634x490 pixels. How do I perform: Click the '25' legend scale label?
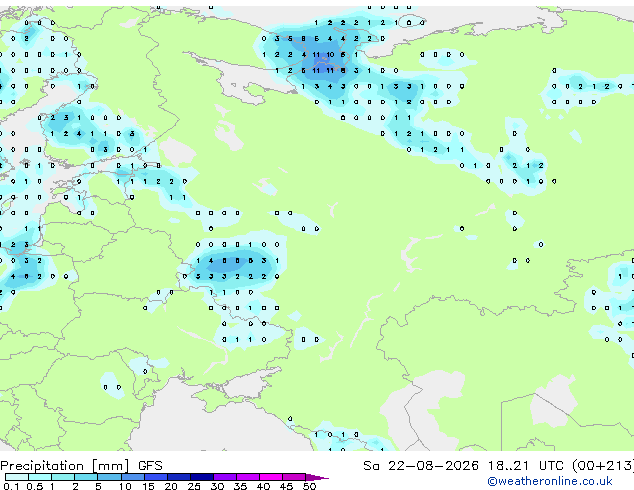click(194, 486)
